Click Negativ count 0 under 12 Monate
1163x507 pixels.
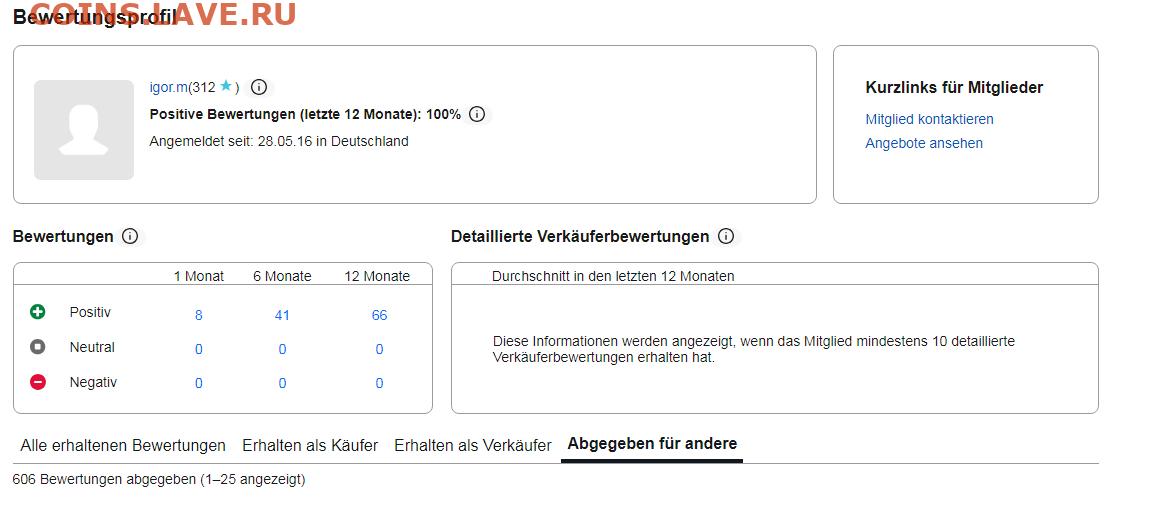[x=379, y=383]
